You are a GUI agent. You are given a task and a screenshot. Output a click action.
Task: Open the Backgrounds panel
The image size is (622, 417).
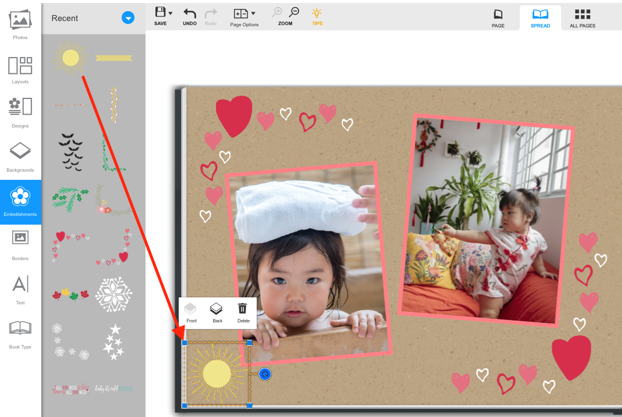tap(20, 154)
